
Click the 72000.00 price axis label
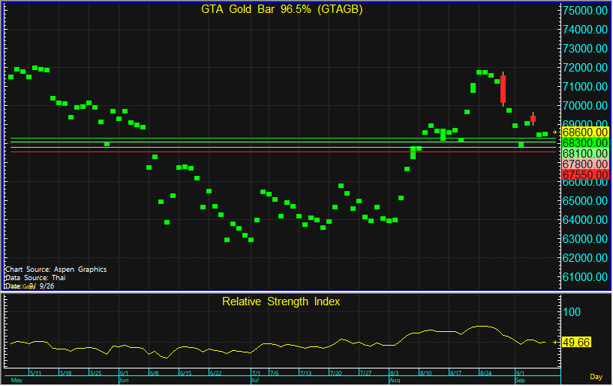[x=585, y=68]
